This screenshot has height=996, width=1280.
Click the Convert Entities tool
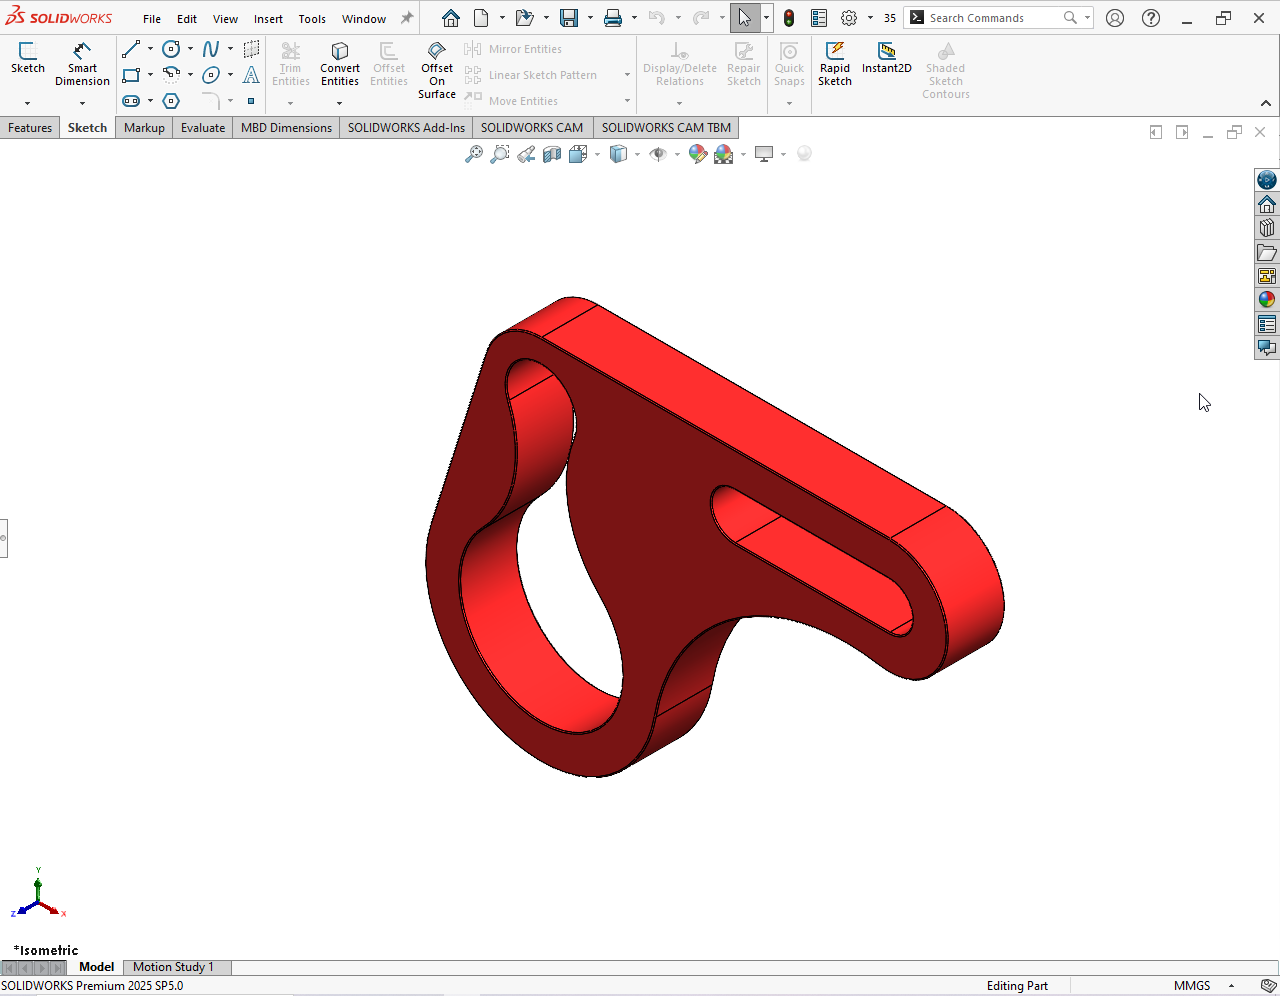[x=339, y=64]
